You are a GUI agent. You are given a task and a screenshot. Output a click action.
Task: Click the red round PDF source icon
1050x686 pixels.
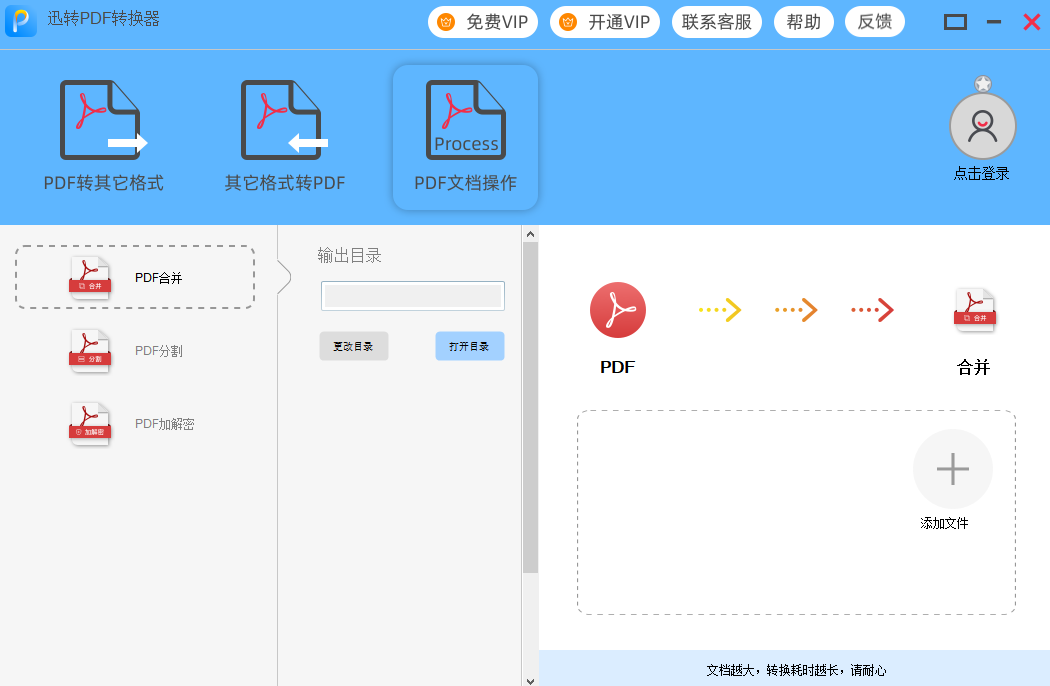pyautogui.click(x=617, y=310)
